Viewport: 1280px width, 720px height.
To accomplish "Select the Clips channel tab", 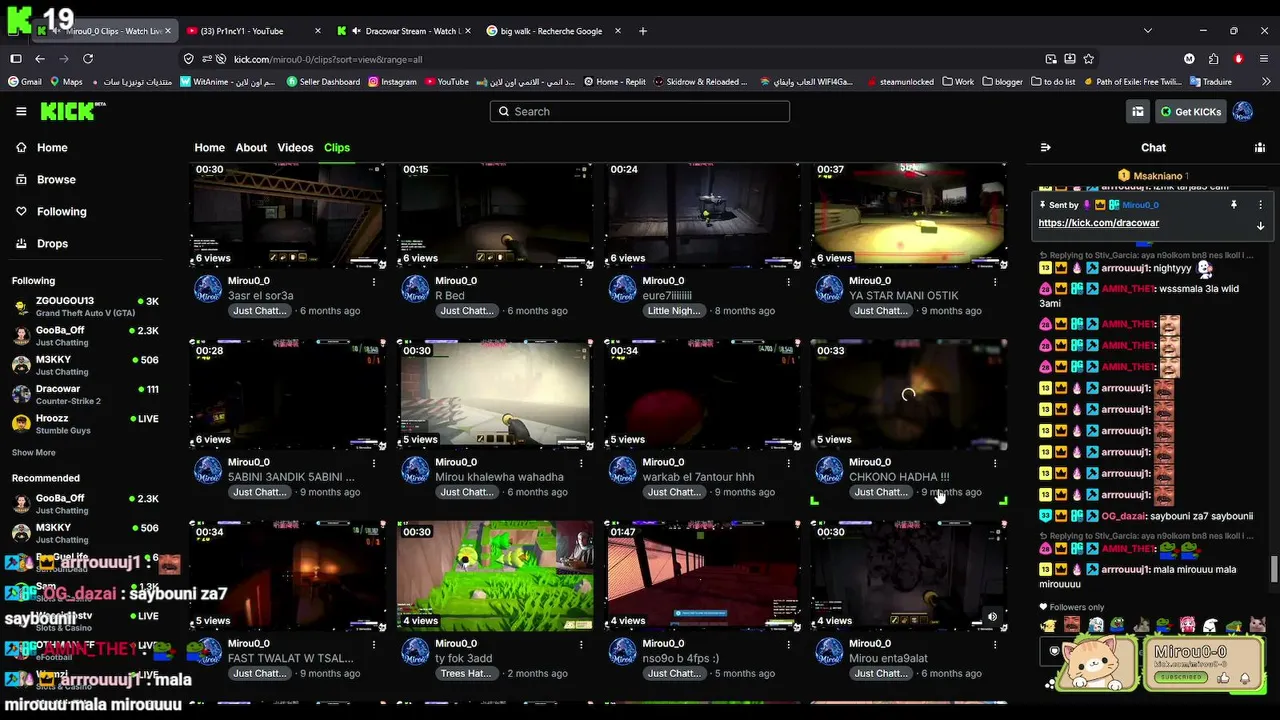I will (337, 147).
